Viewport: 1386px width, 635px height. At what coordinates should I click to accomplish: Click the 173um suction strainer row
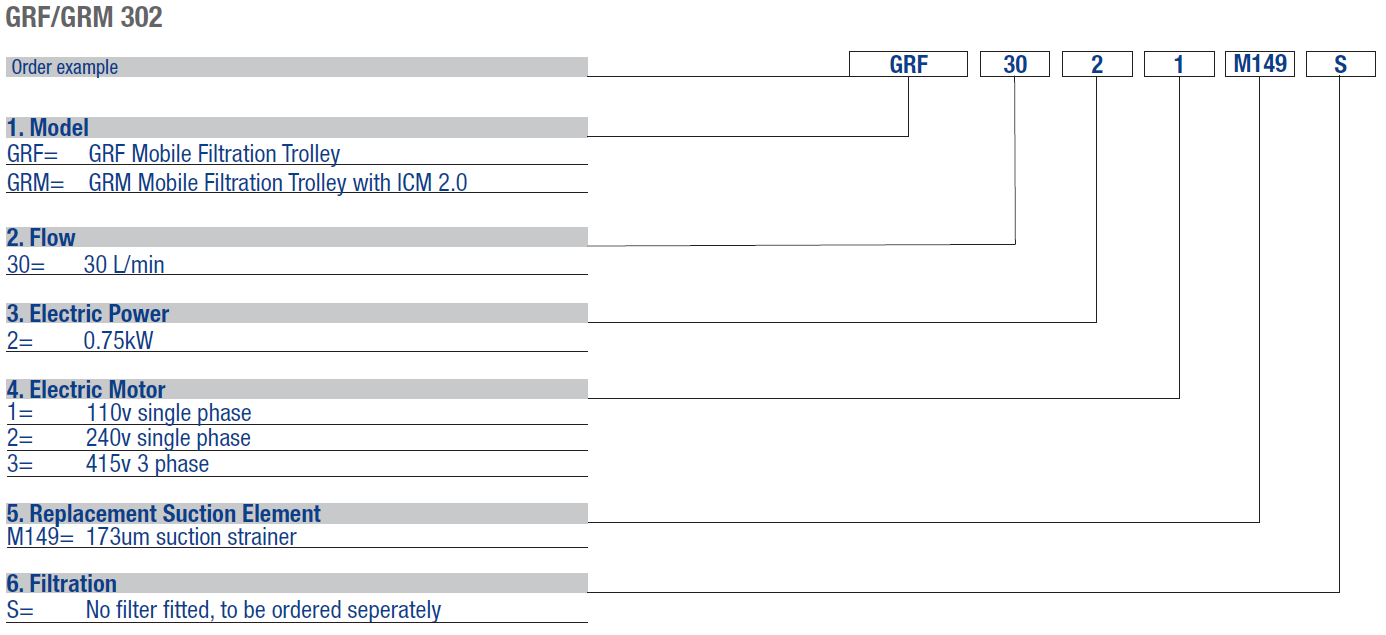[191, 537]
